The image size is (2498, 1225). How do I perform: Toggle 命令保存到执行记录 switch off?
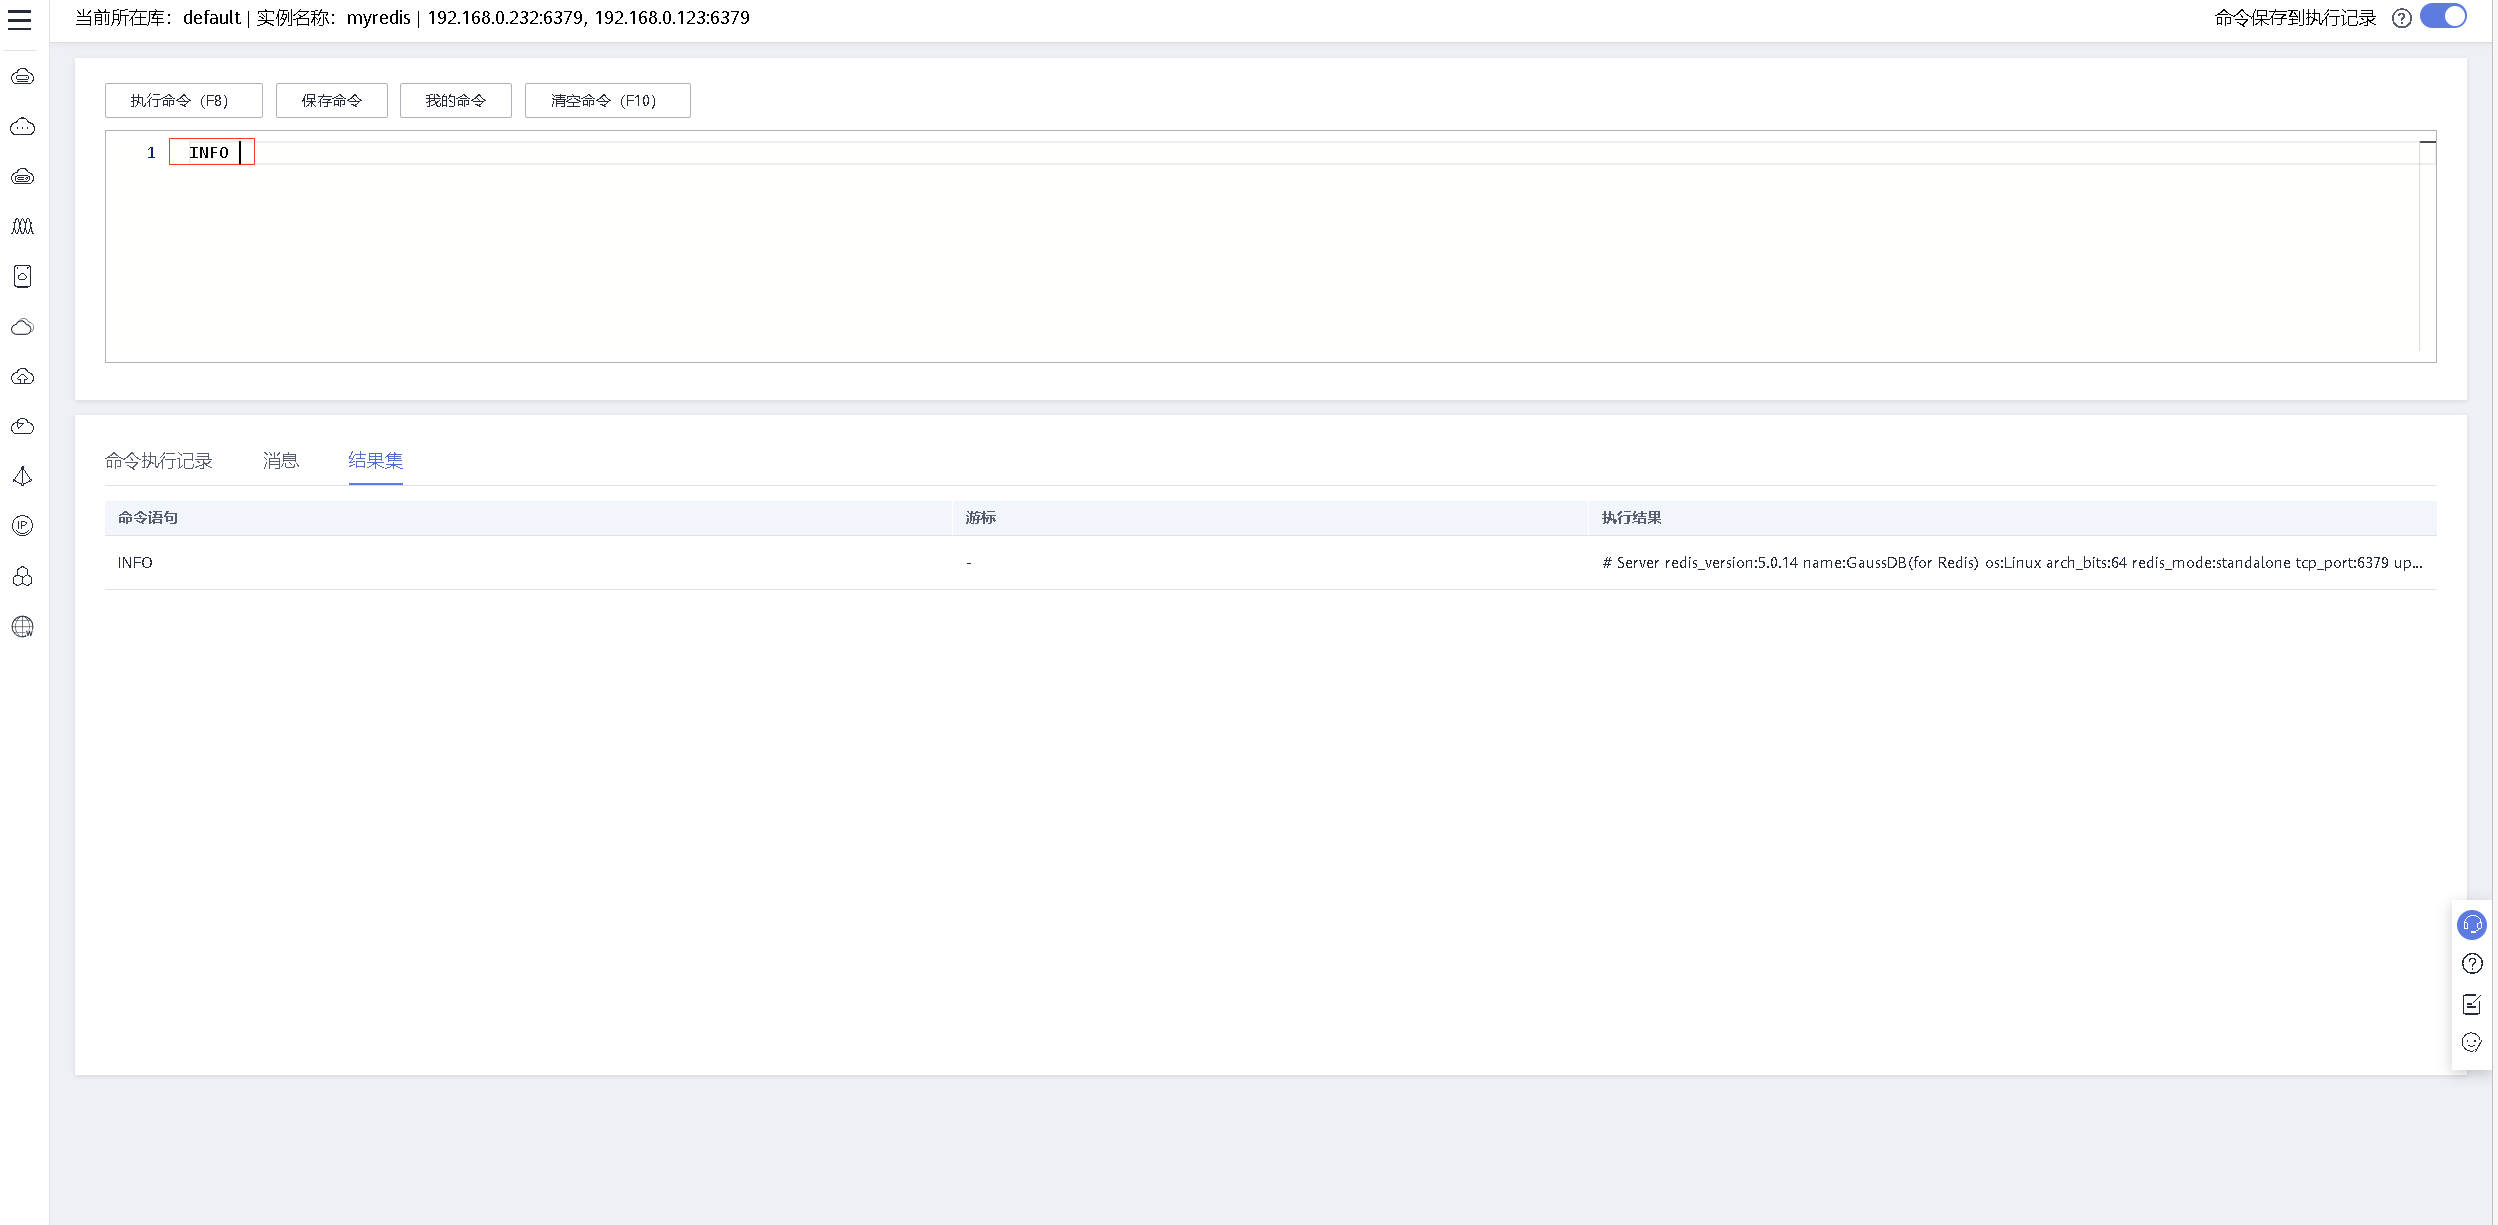click(x=2442, y=17)
